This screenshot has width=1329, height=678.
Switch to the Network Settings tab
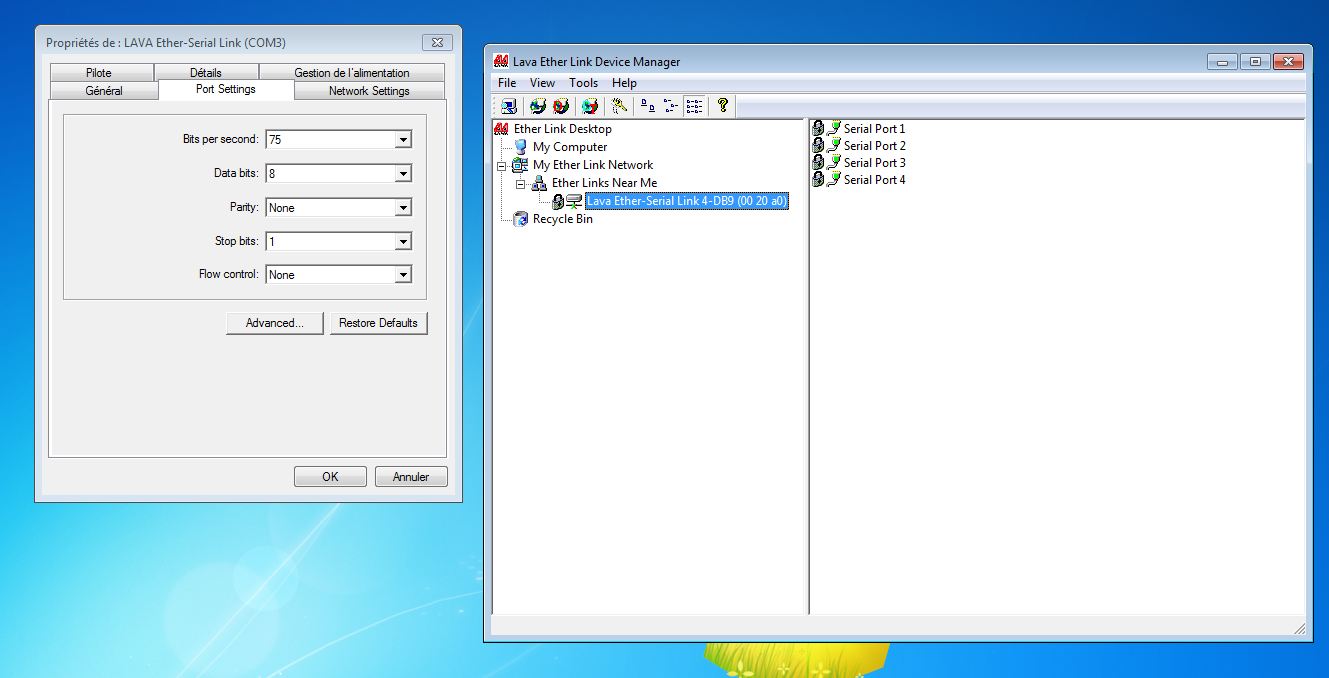click(369, 91)
